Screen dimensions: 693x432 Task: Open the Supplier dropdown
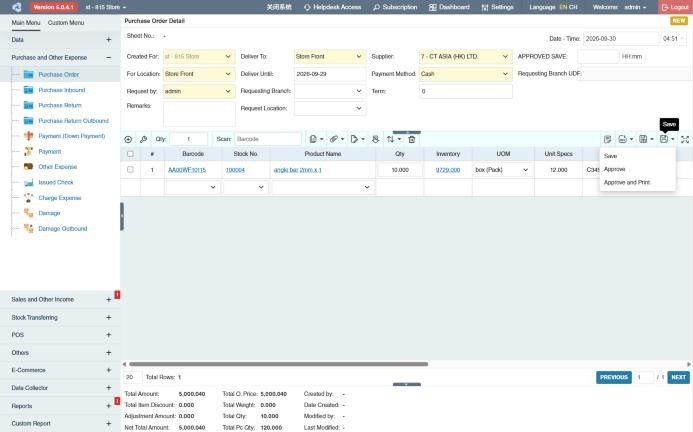(x=465, y=57)
